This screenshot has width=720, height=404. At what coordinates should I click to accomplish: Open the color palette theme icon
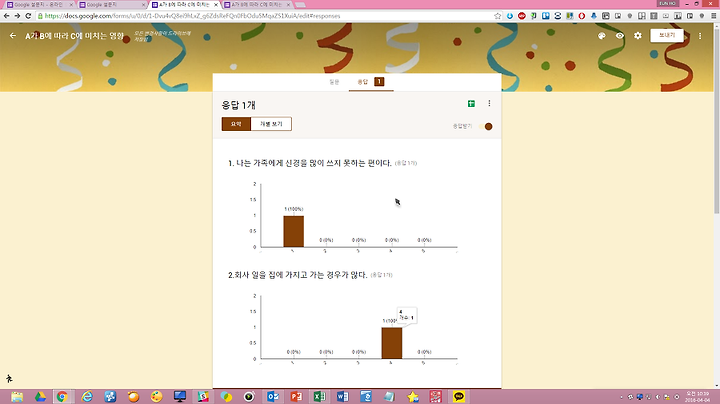[x=602, y=36]
